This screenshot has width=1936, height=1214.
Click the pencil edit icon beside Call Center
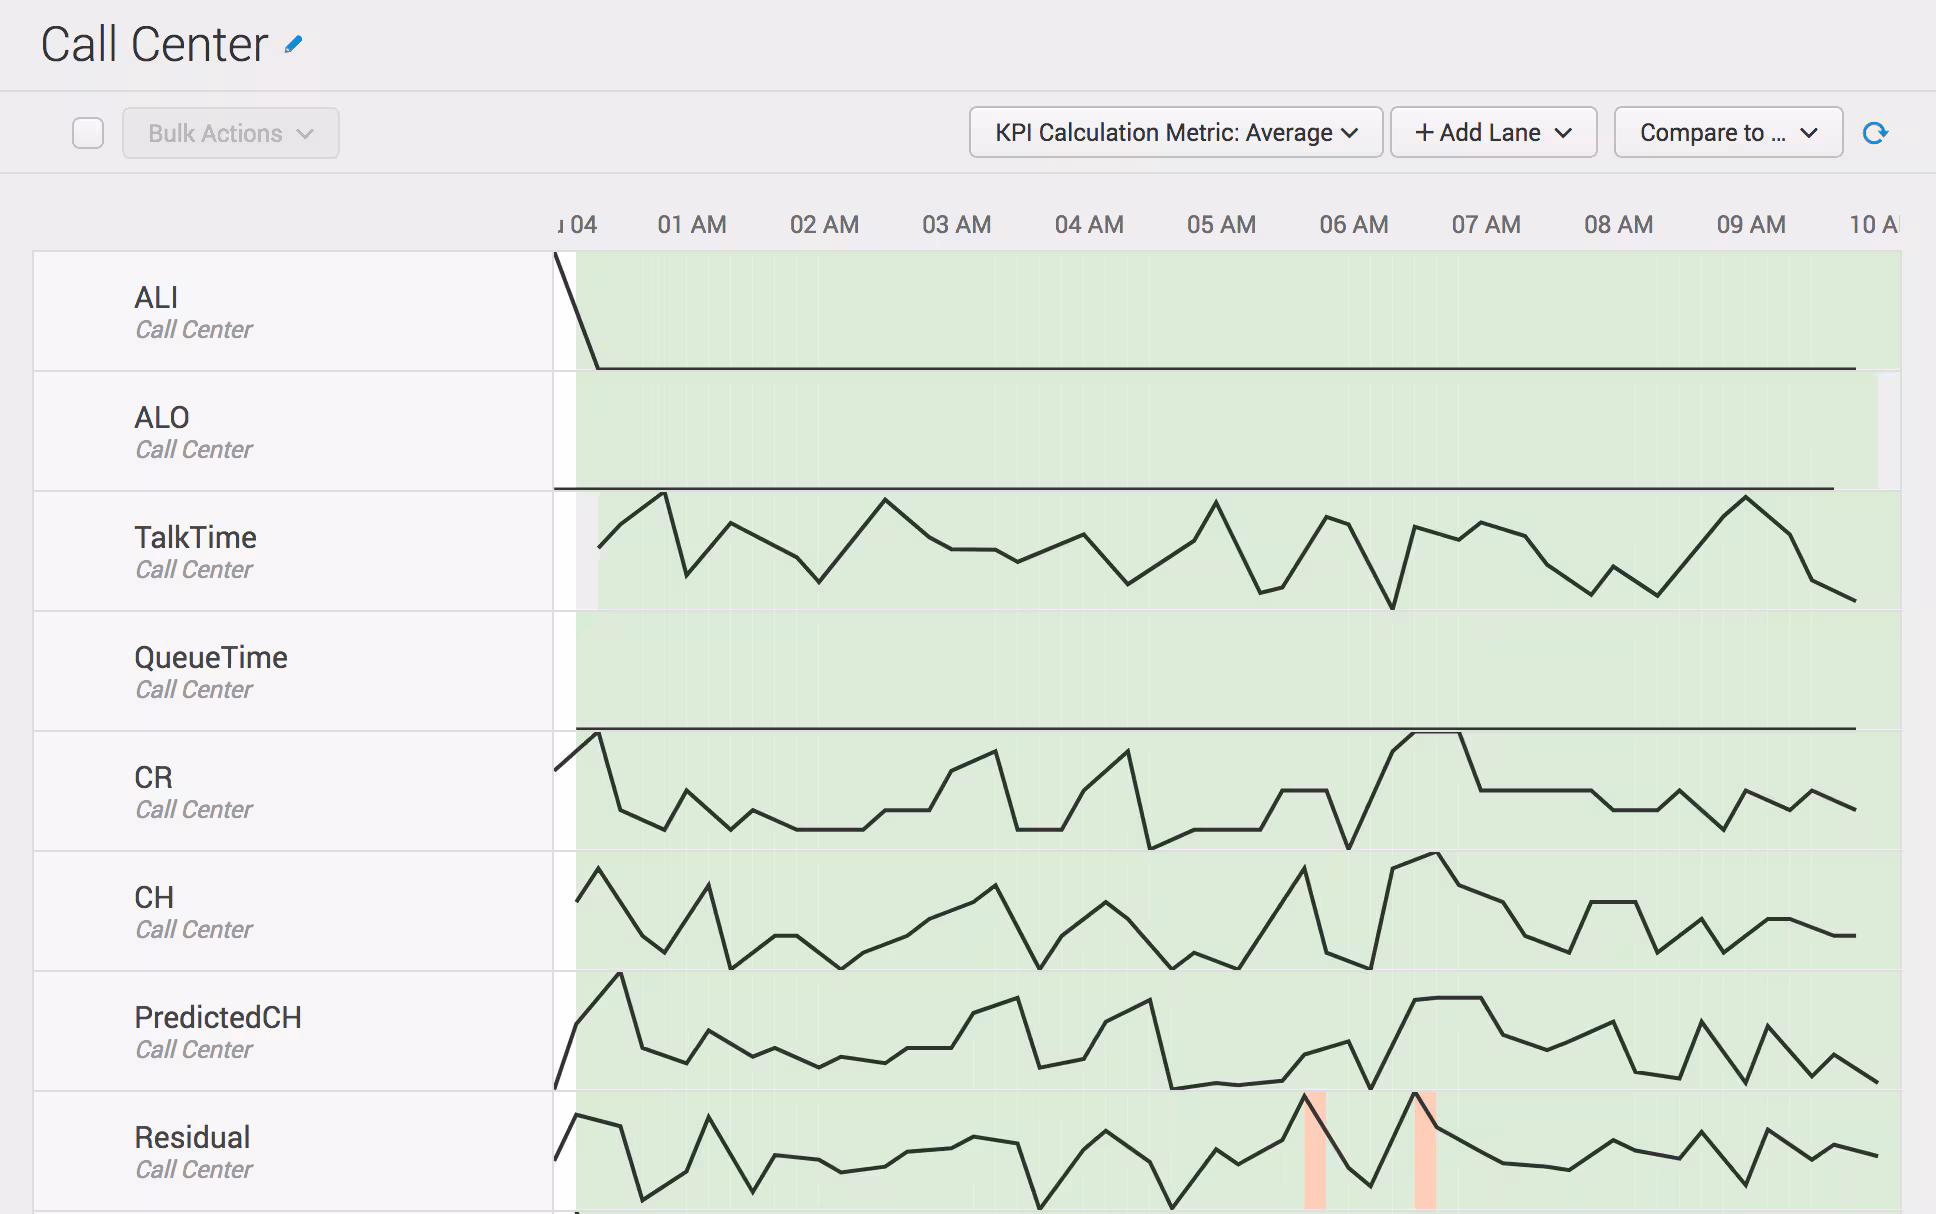pos(293,45)
